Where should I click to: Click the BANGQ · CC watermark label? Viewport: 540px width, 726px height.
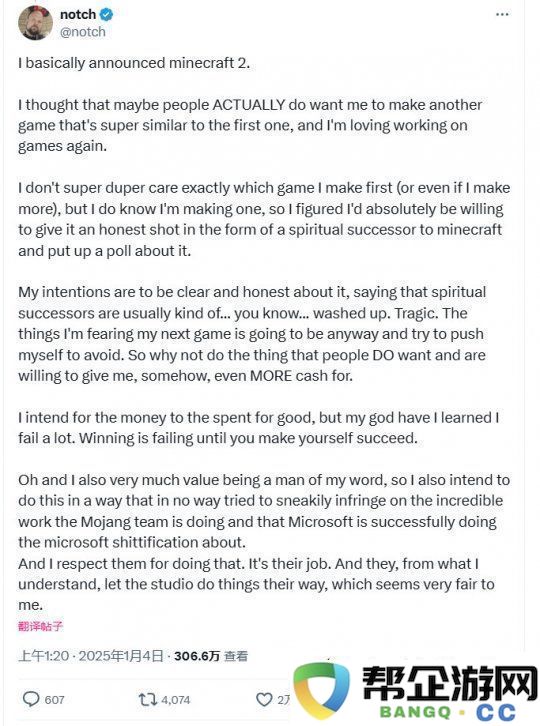tap(447, 712)
